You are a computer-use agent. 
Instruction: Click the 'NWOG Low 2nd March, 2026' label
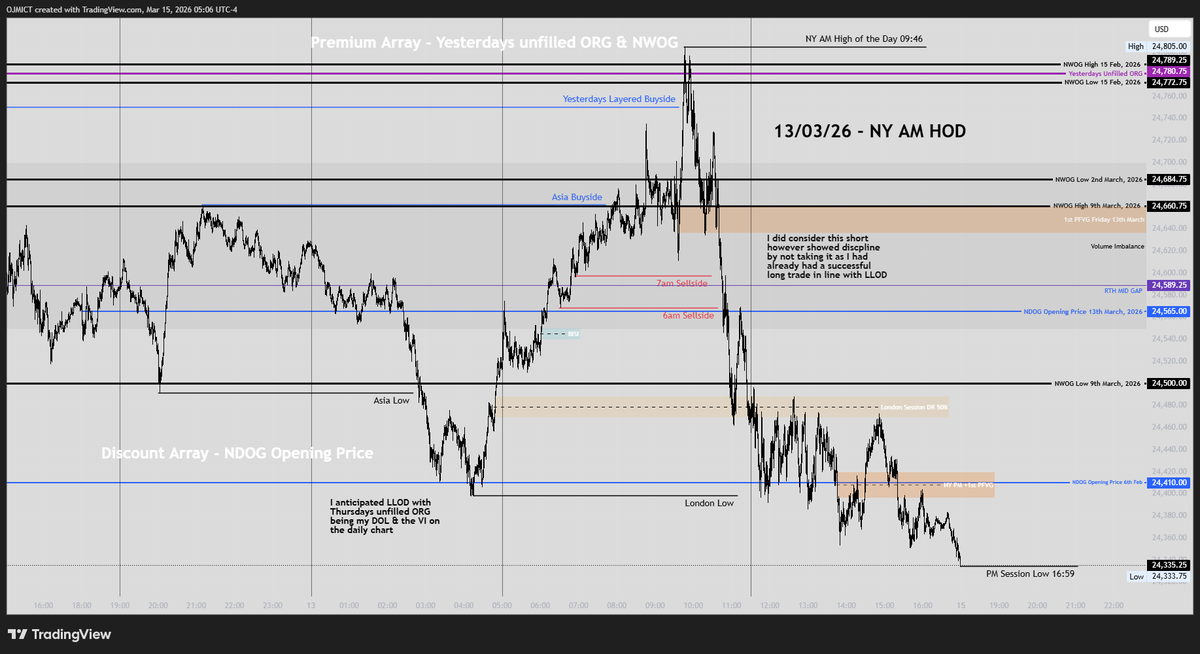tap(1098, 180)
